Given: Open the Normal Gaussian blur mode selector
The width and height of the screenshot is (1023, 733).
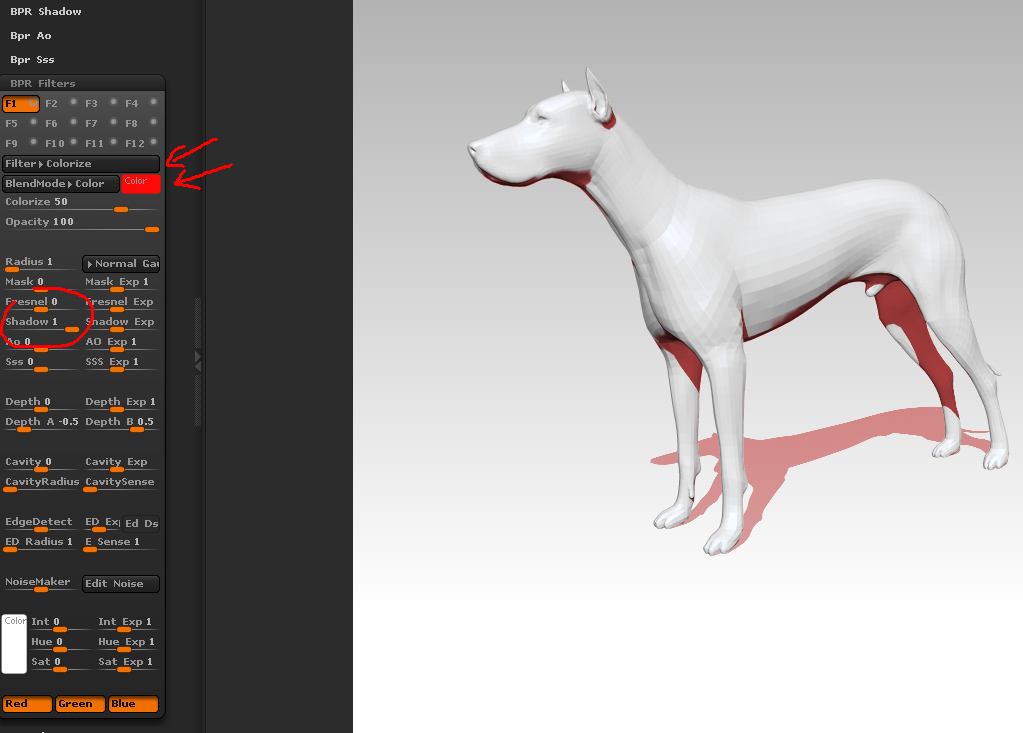Looking at the screenshot, I should pos(120,263).
